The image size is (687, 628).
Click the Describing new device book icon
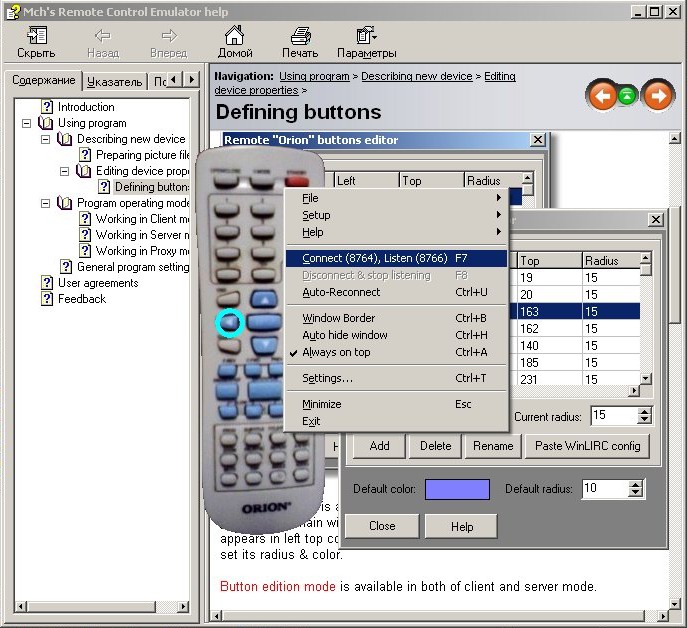pyautogui.click(x=64, y=139)
